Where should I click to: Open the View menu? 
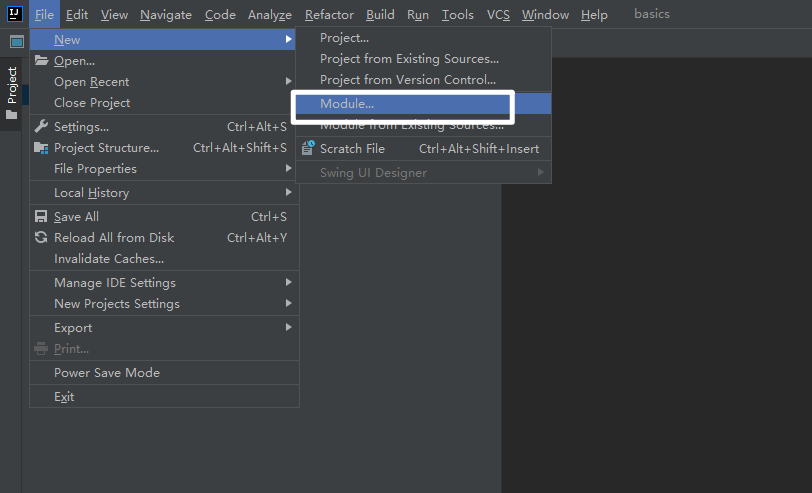[114, 14]
